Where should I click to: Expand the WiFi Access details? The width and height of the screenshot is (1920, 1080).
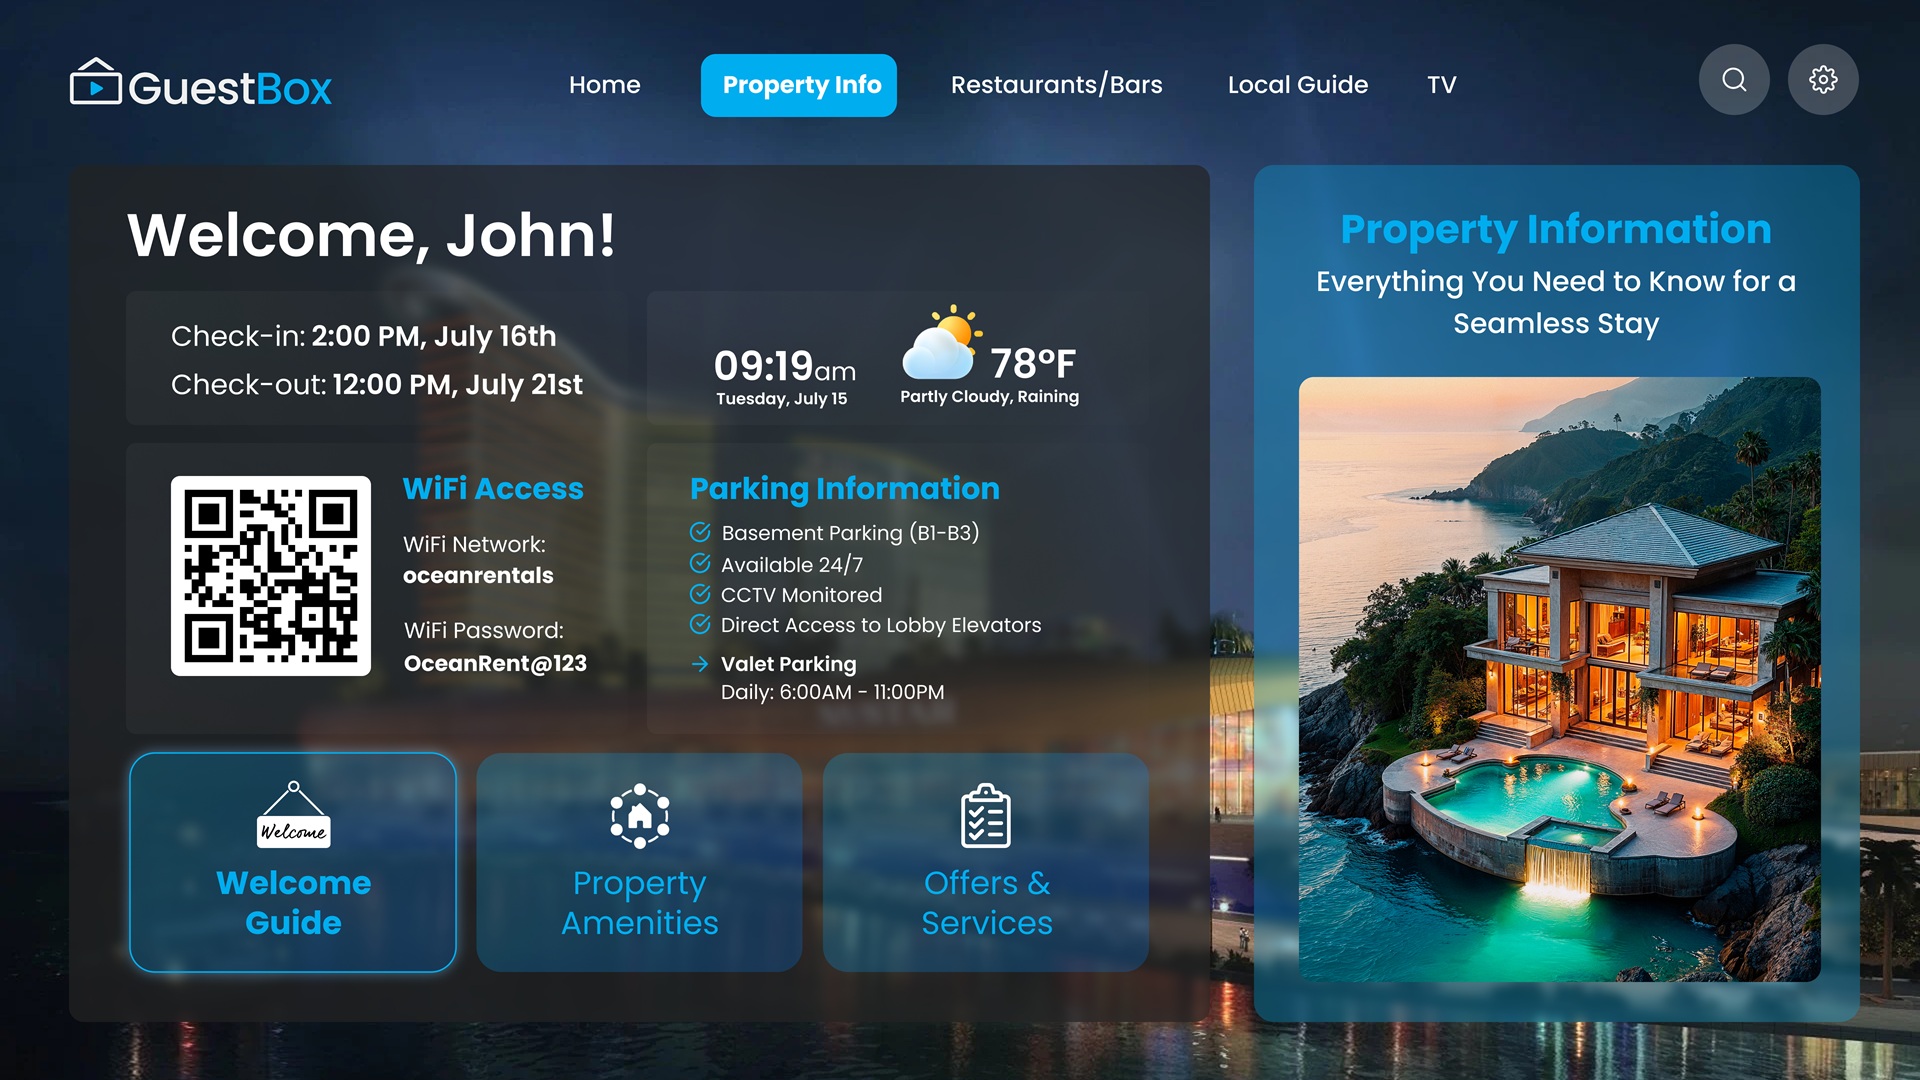click(492, 489)
